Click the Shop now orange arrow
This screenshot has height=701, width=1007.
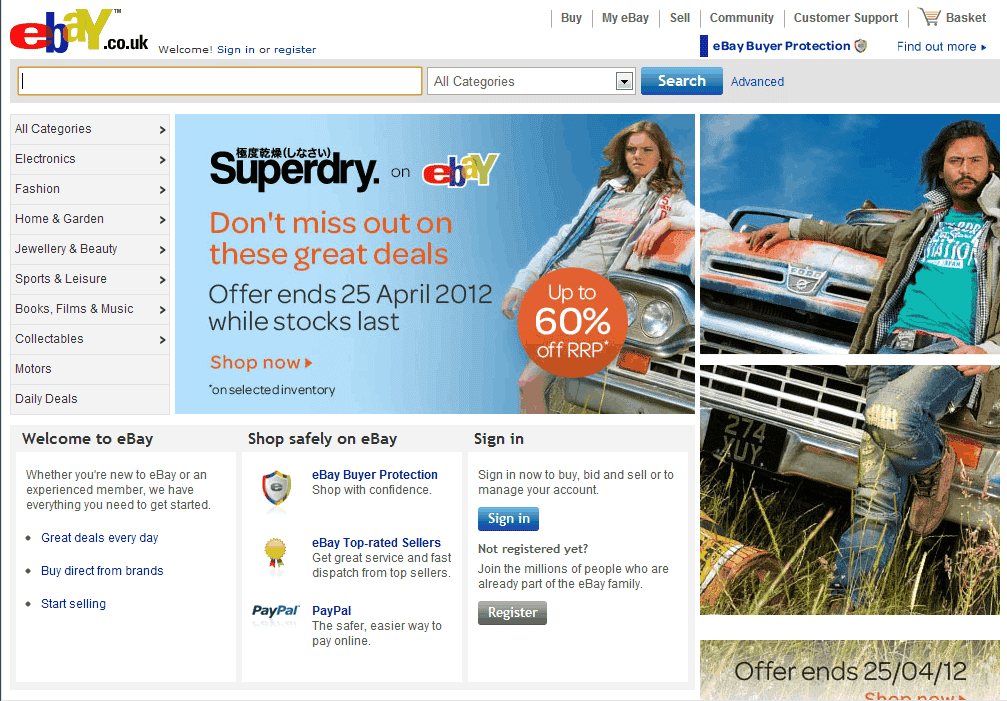309,363
